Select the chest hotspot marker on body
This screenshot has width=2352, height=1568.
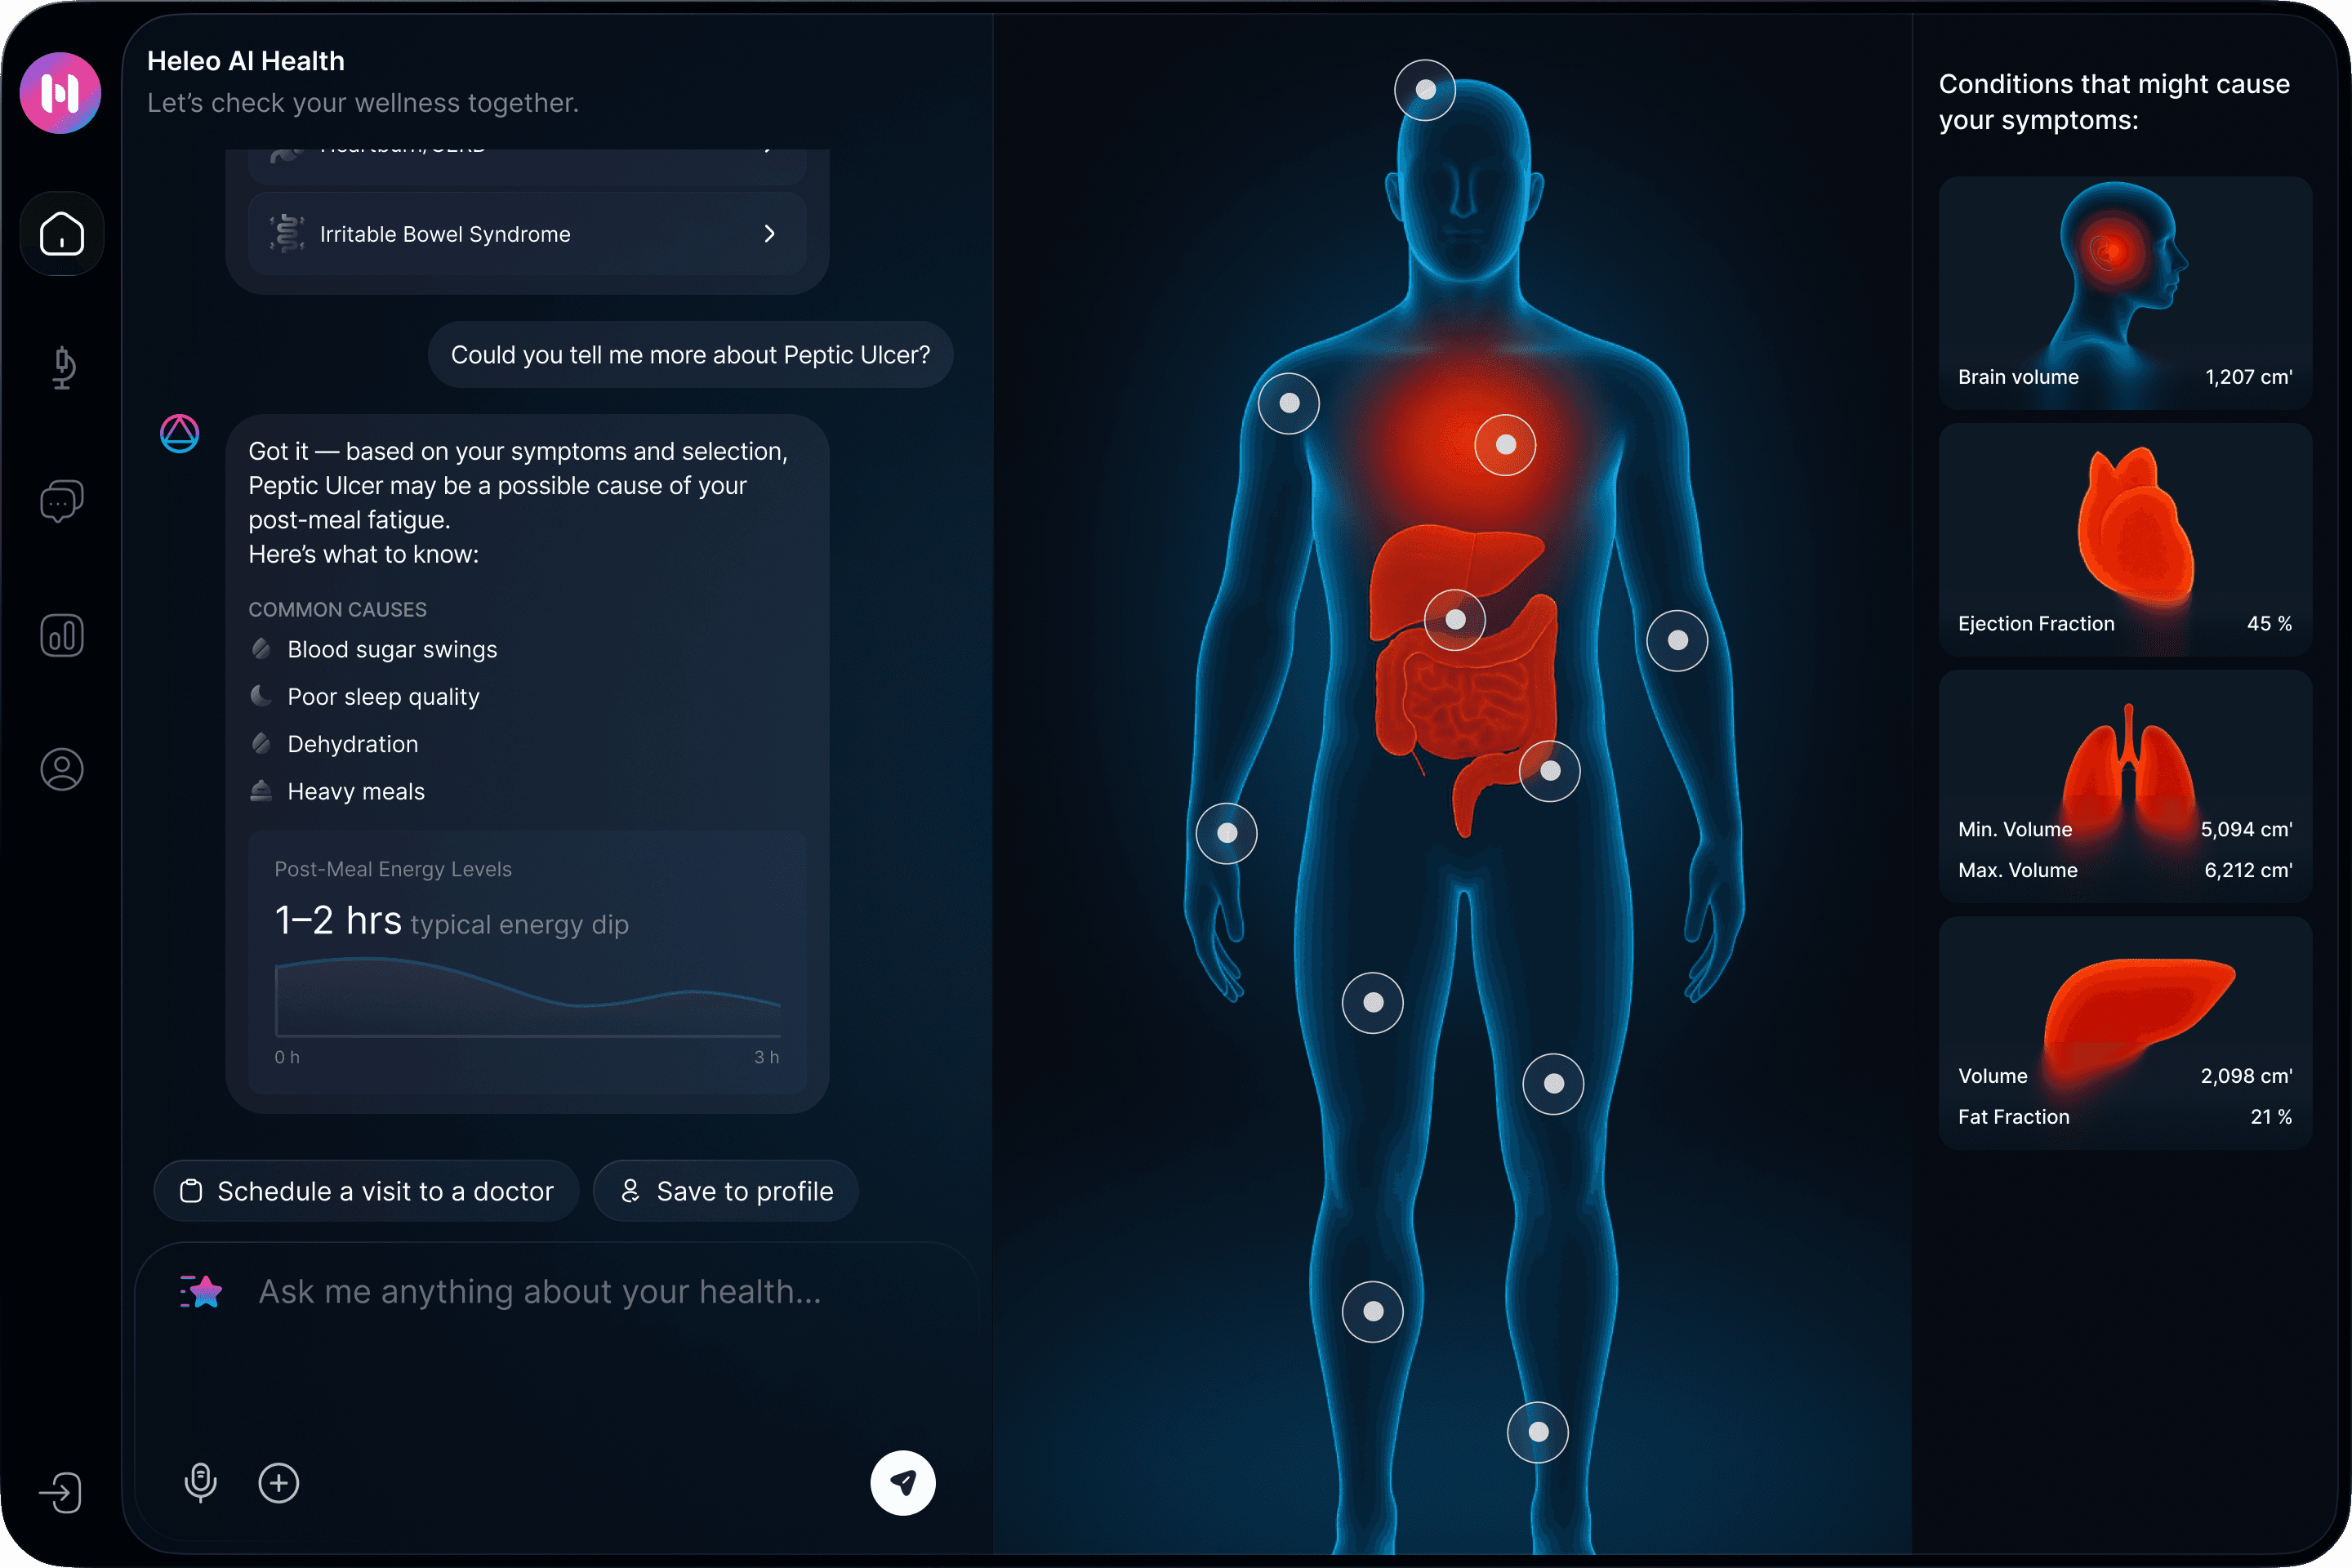coord(1505,445)
